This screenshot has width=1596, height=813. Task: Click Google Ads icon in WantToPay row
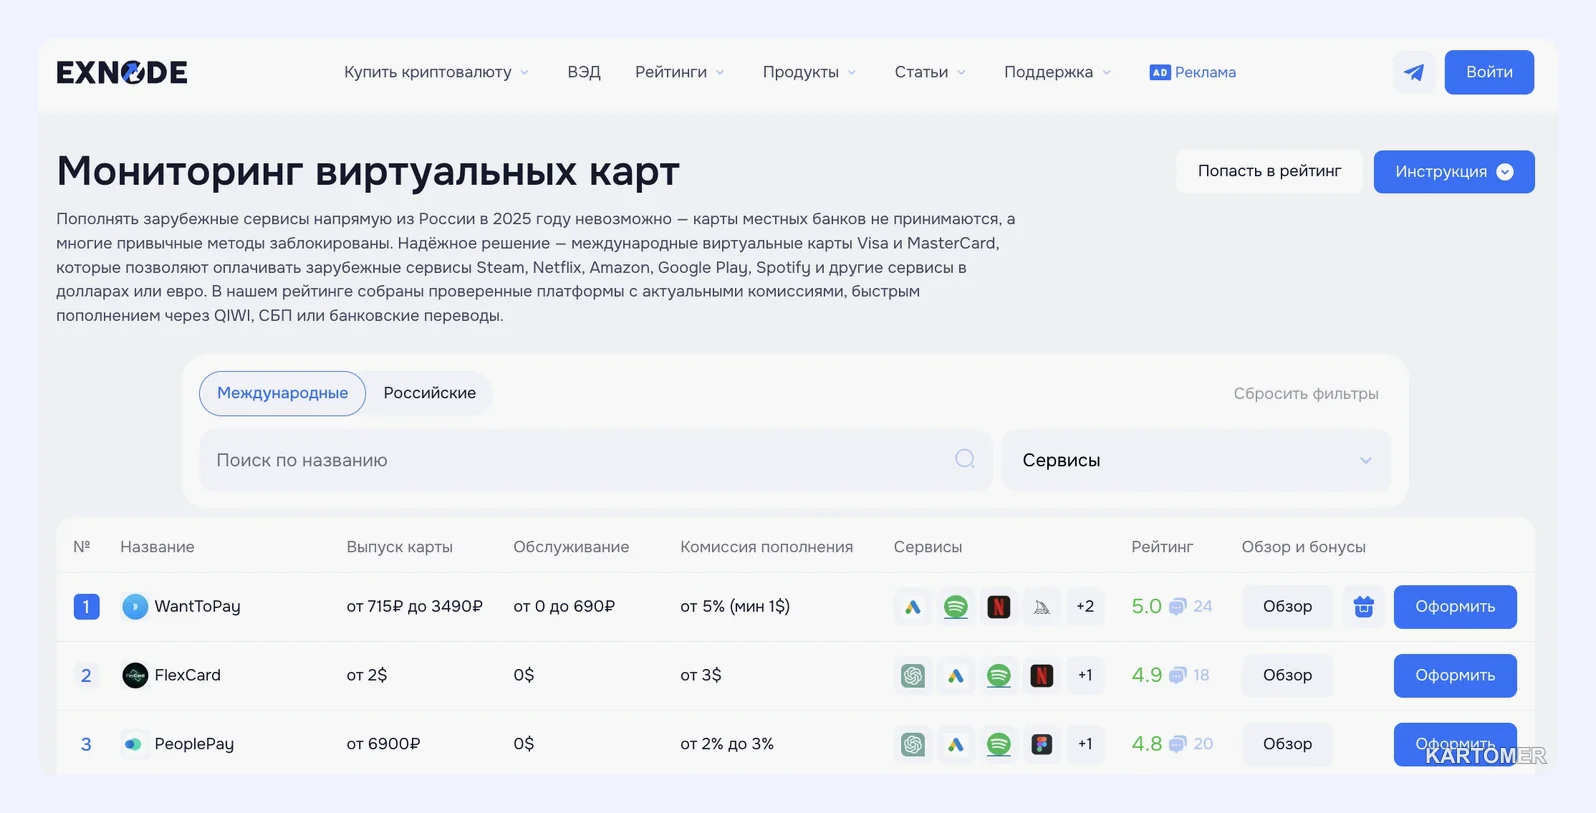(x=913, y=606)
